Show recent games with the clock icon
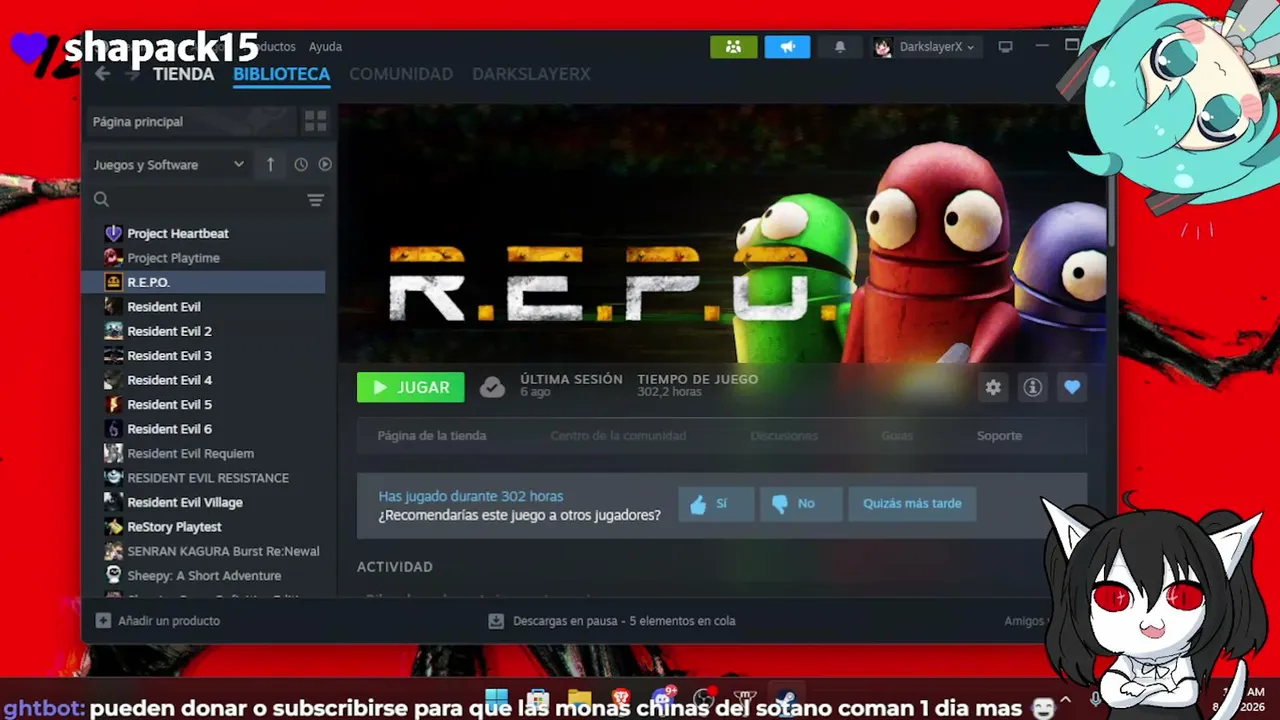 [301, 164]
